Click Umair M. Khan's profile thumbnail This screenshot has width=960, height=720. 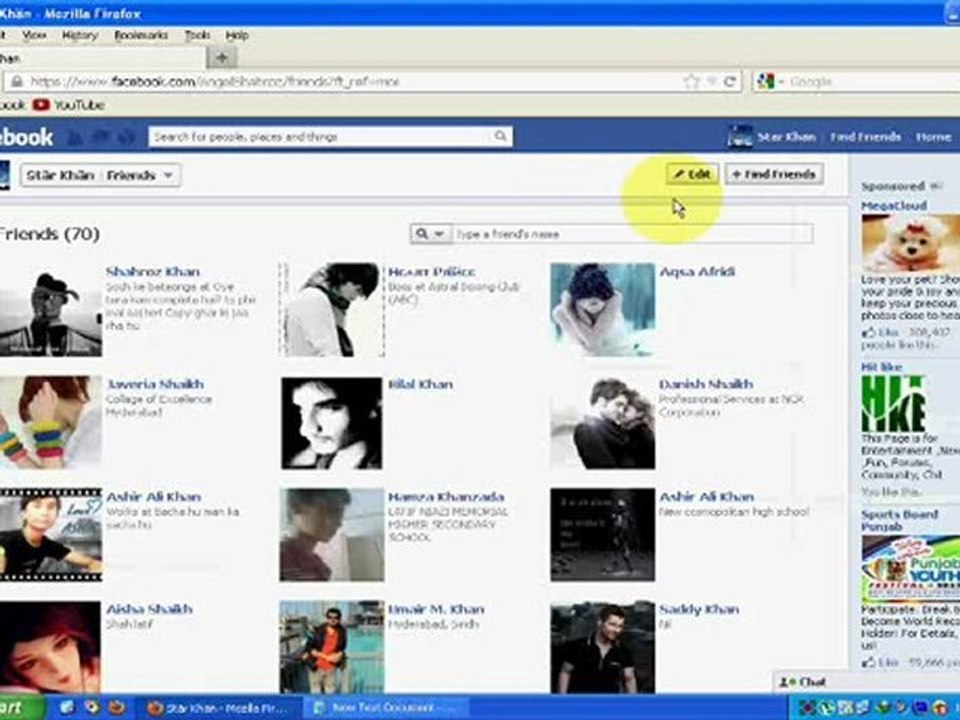331,647
